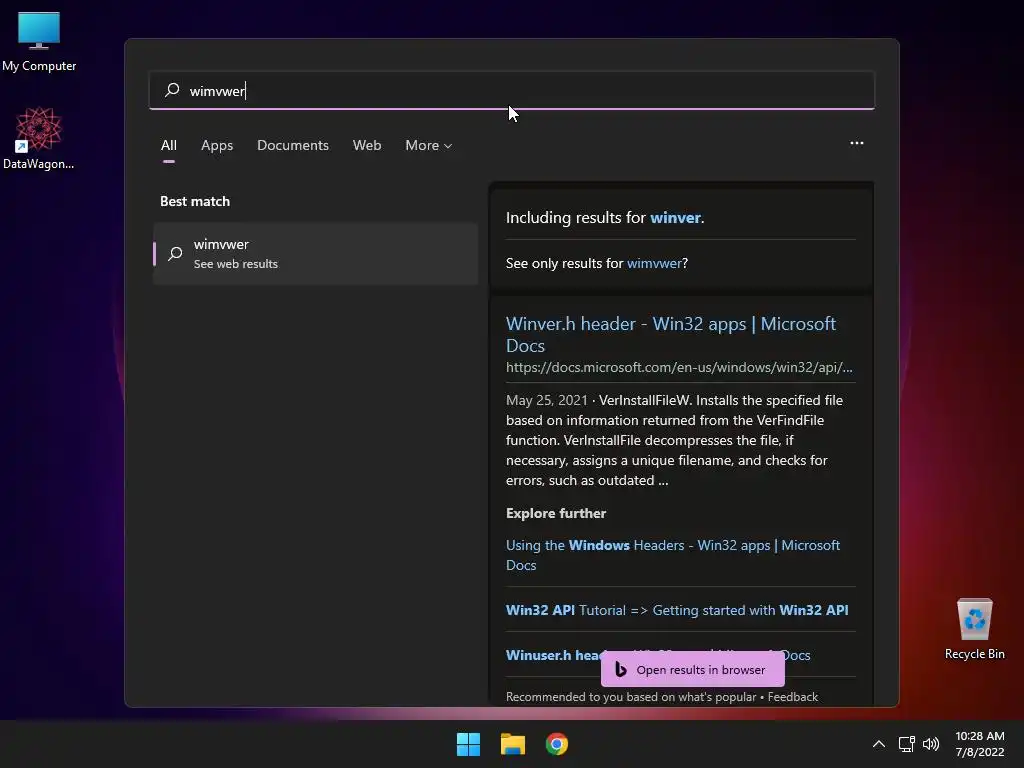Click the Windows Start button
The width and height of the screenshot is (1024, 768).
tap(468, 744)
